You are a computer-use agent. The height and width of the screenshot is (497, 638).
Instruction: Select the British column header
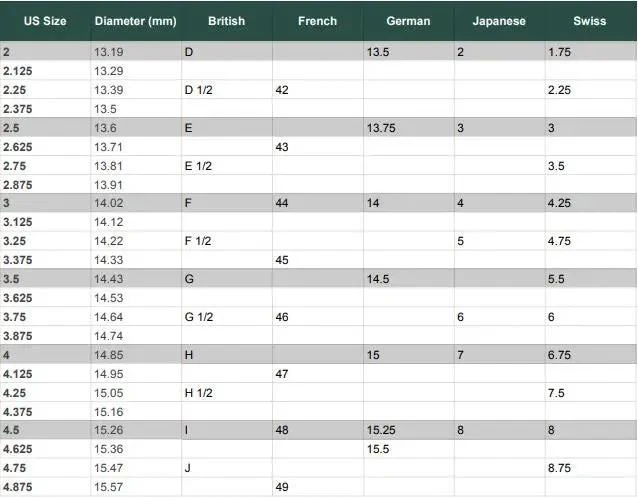[x=227, y=21]
